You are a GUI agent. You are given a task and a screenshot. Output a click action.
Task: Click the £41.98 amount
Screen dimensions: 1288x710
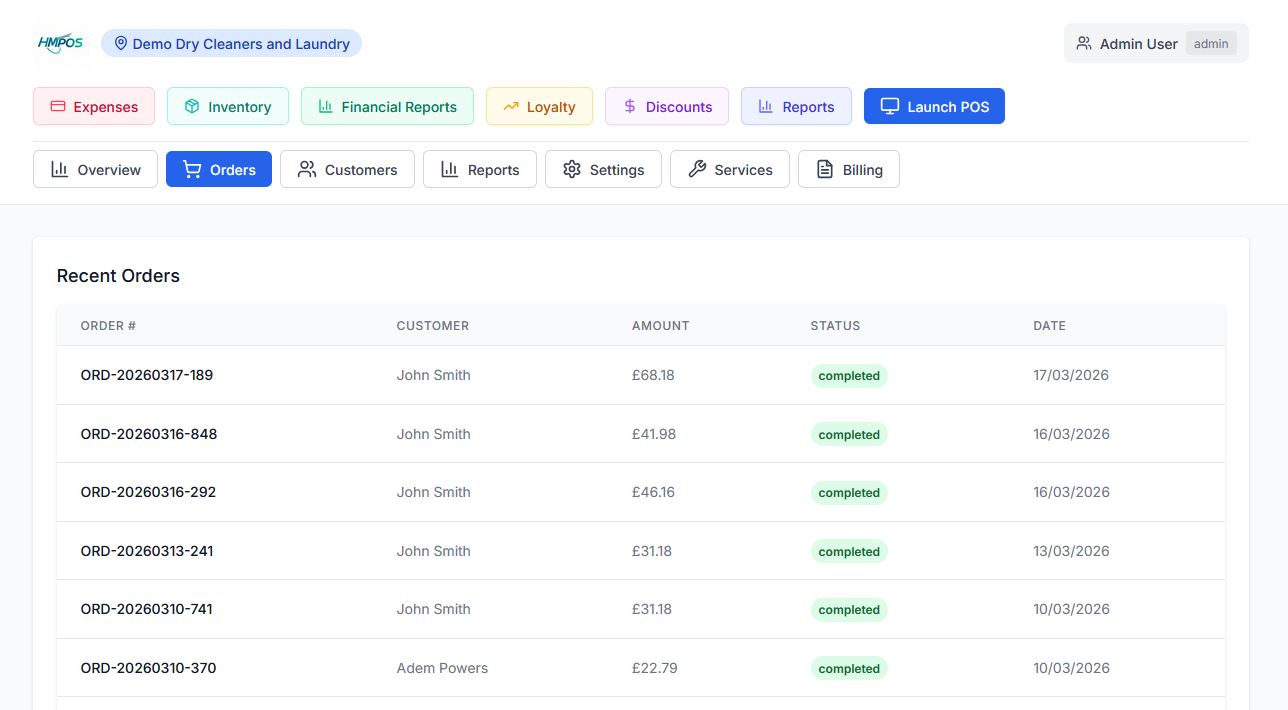[654, 434]
